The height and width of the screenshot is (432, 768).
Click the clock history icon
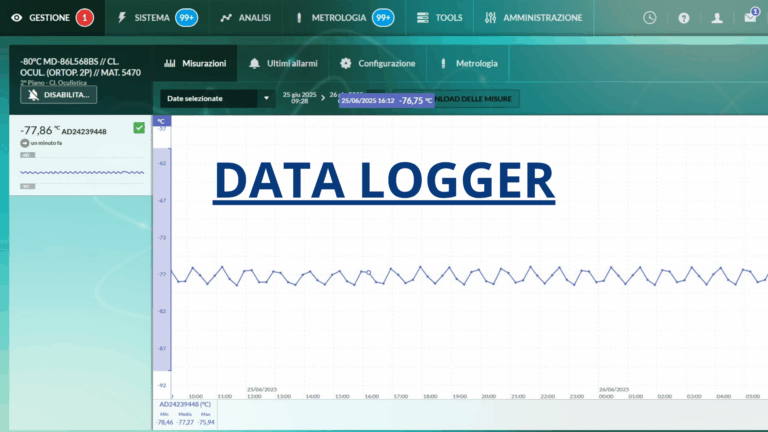[x=650, y=17]
